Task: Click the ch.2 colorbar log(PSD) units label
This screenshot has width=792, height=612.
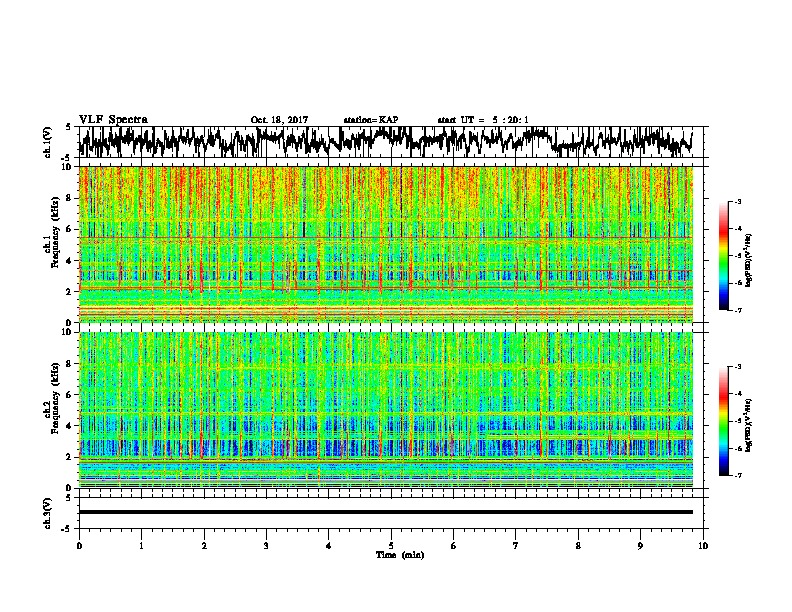Action: click(x=748, y=425)
